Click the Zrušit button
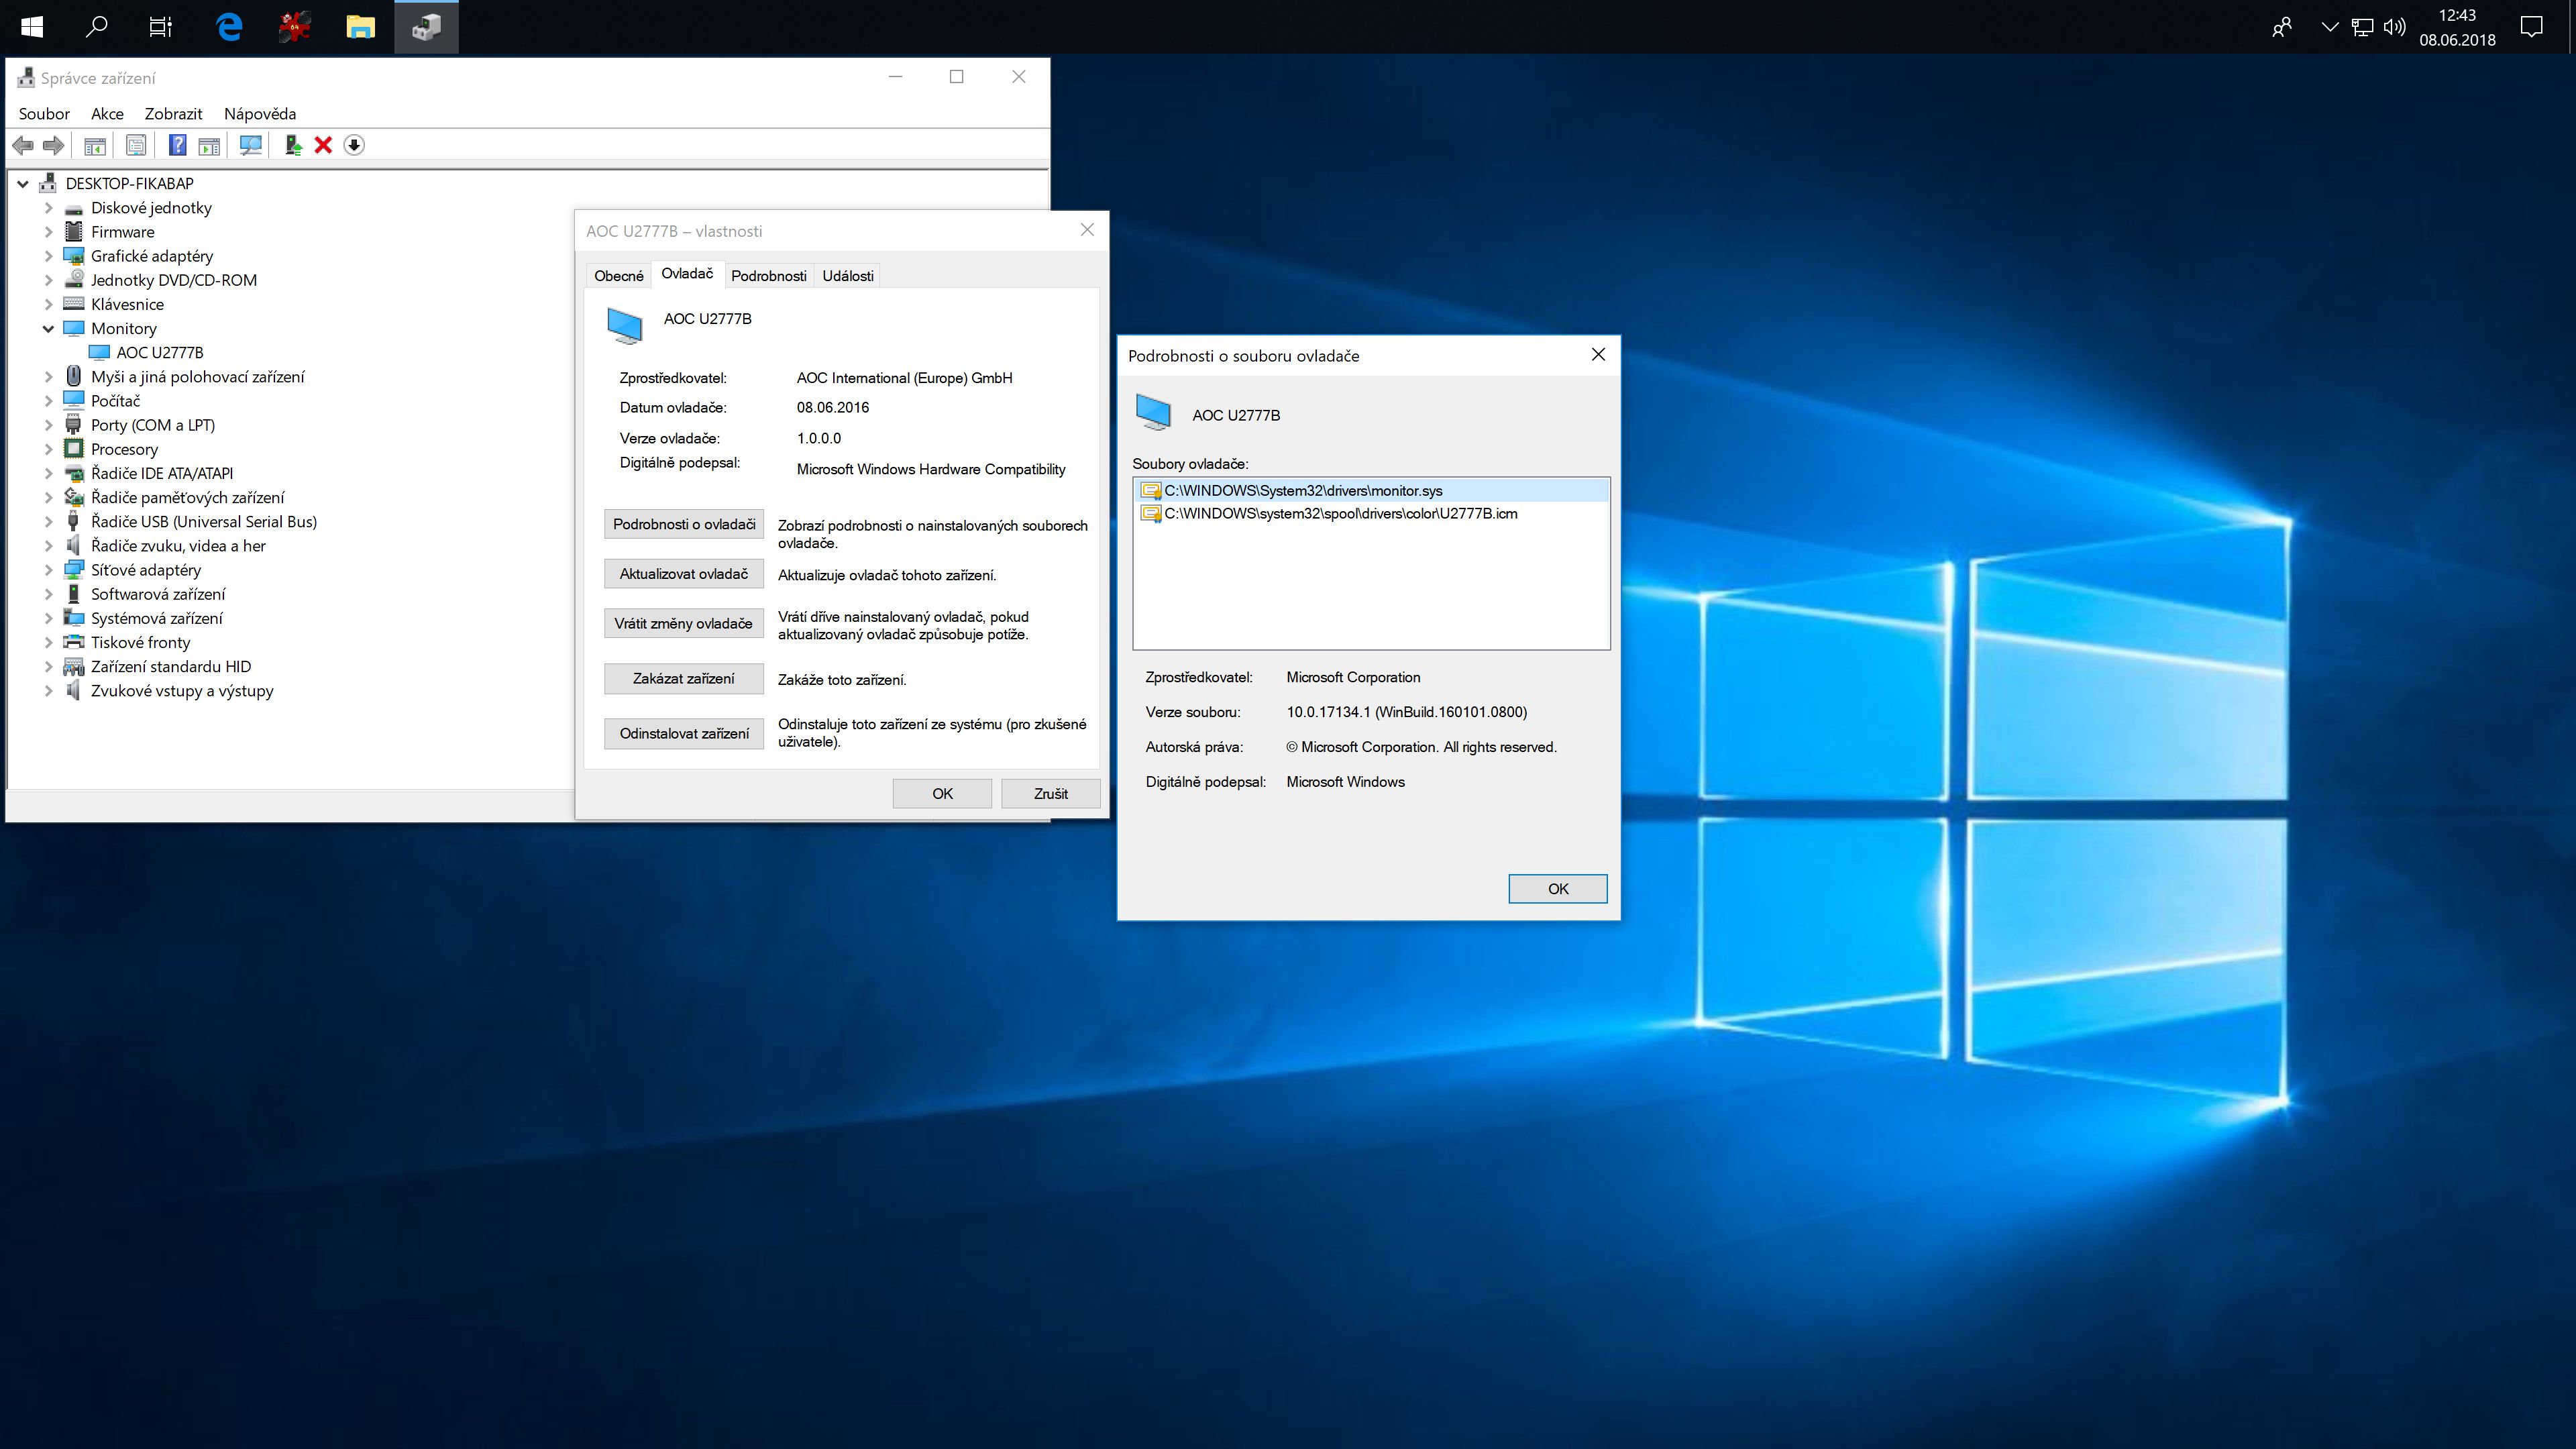The image size is (2576, 1449). click(x=1050, y=794)
